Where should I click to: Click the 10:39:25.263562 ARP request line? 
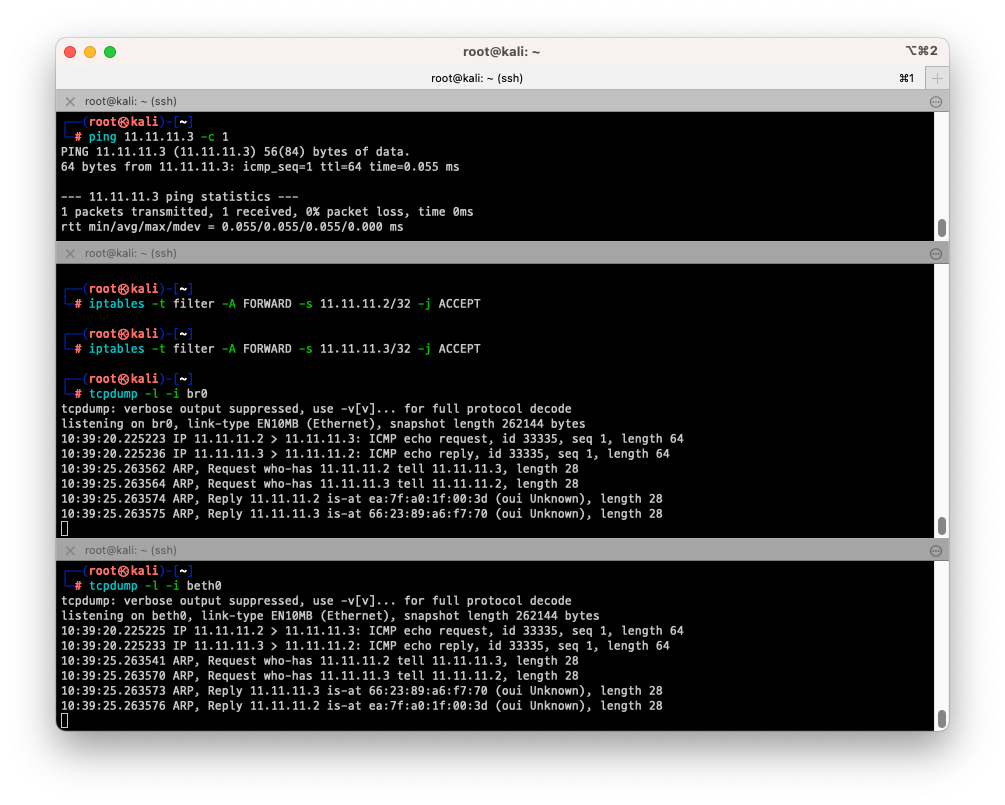coord(320,469)
